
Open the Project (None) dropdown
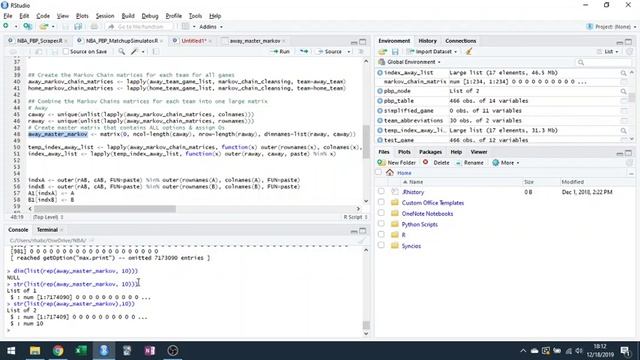click(x=611, y=27)
